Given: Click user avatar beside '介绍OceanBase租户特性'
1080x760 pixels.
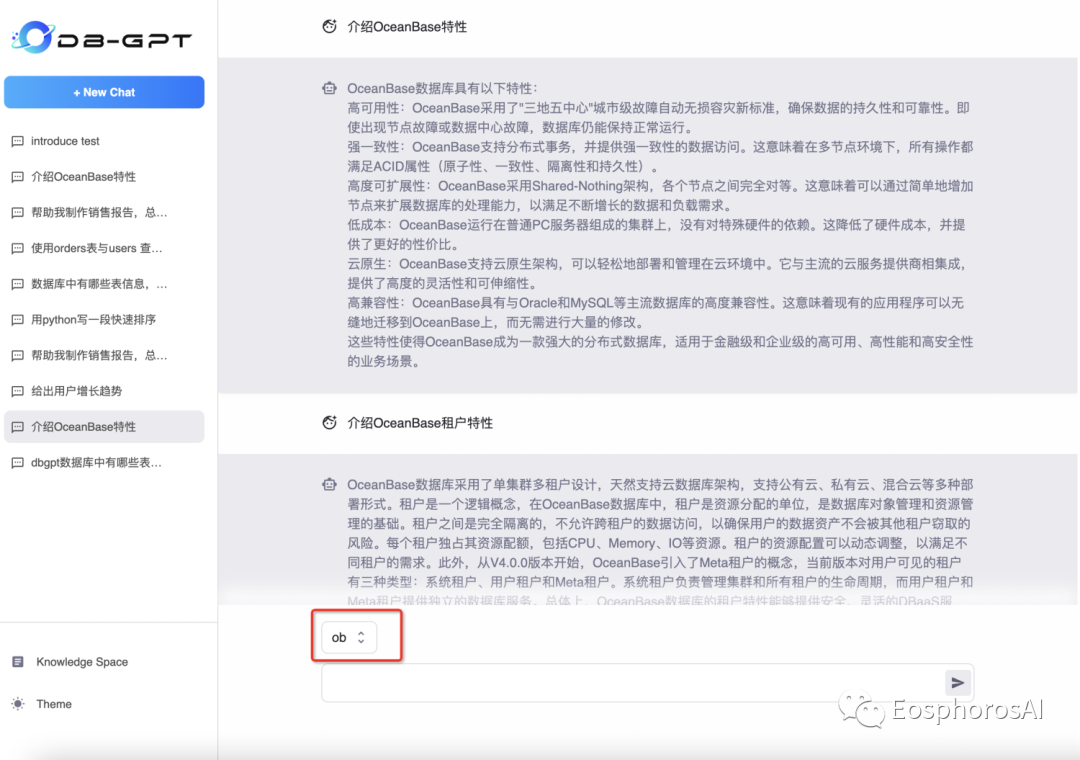Looking at the screenshot, I should point(329,422).
